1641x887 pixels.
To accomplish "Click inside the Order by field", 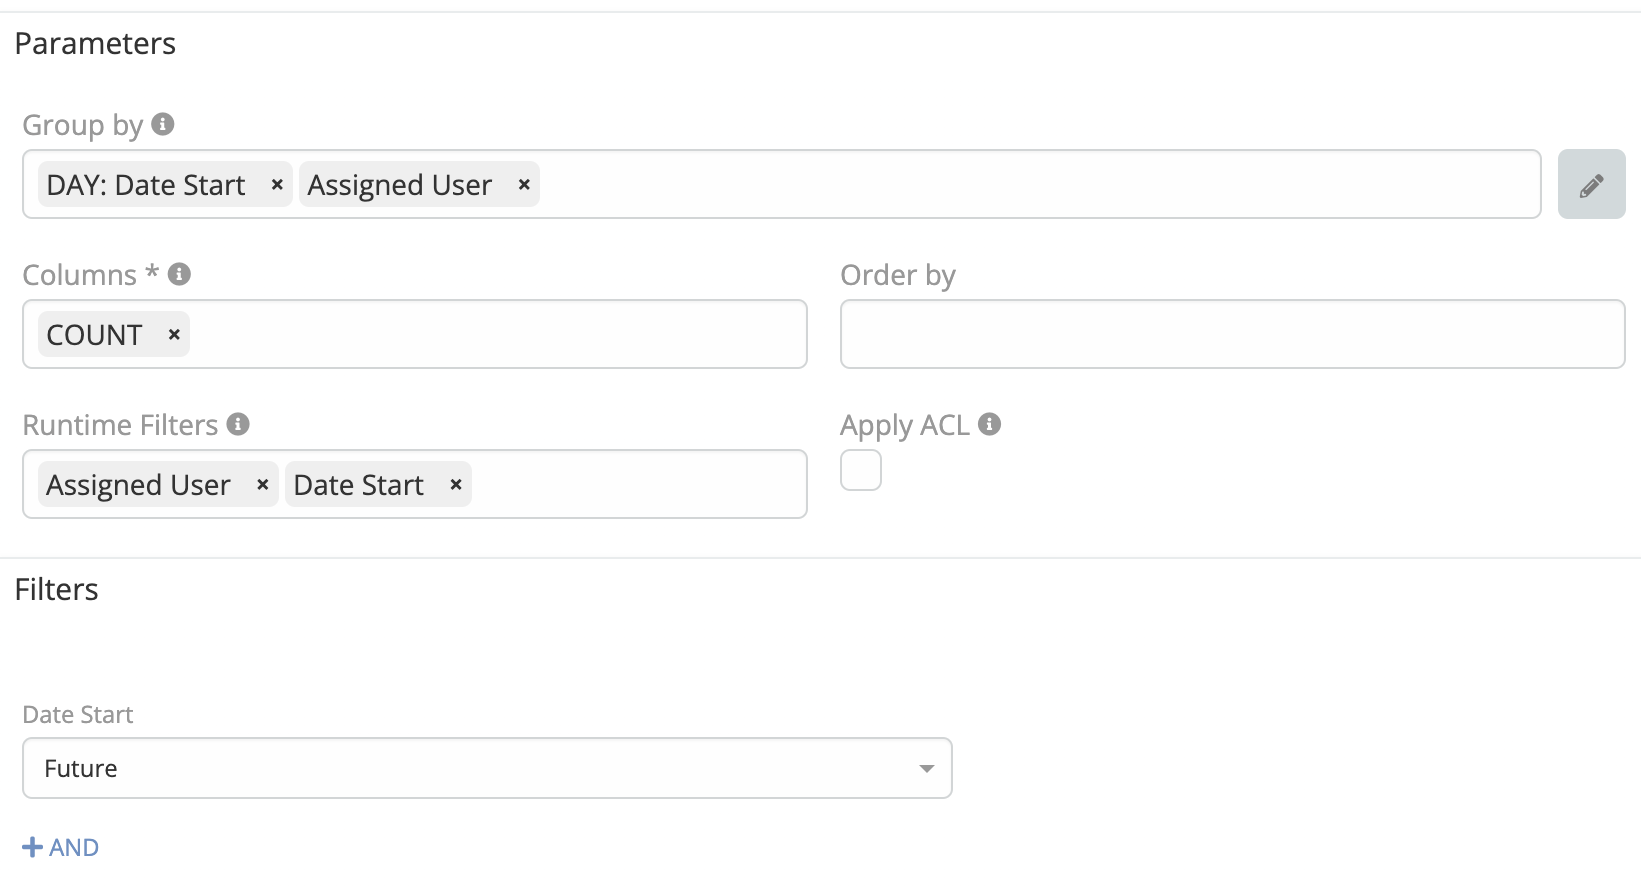I will click(1232, 335).
